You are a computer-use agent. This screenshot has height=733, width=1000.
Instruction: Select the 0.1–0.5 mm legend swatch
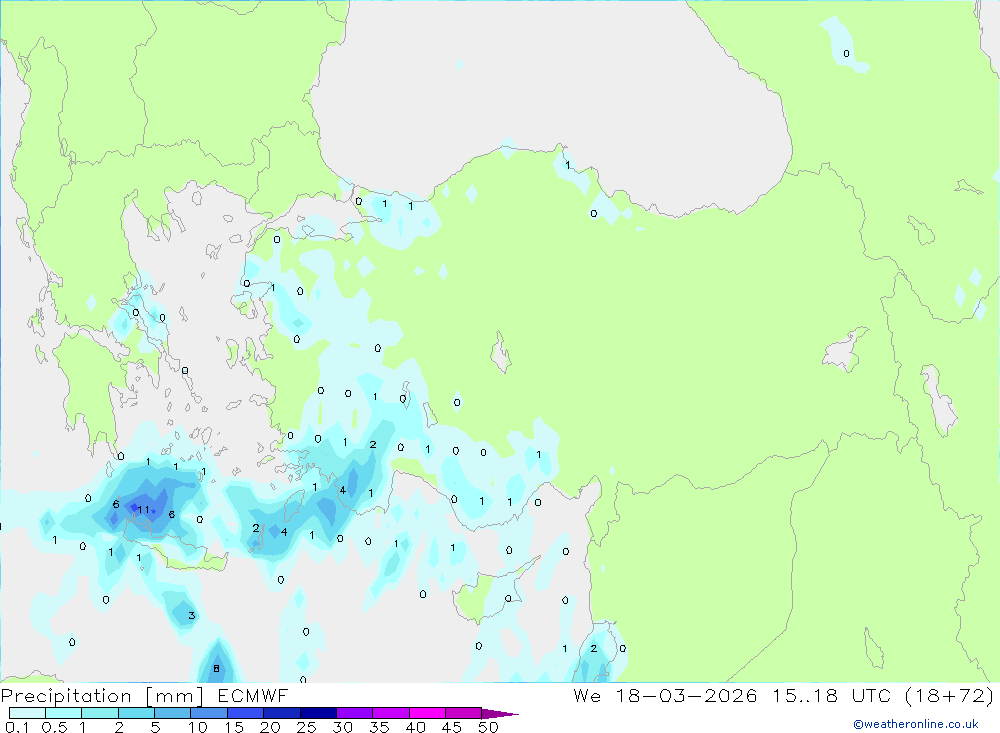pyautogui.click(x=27, y=713)
